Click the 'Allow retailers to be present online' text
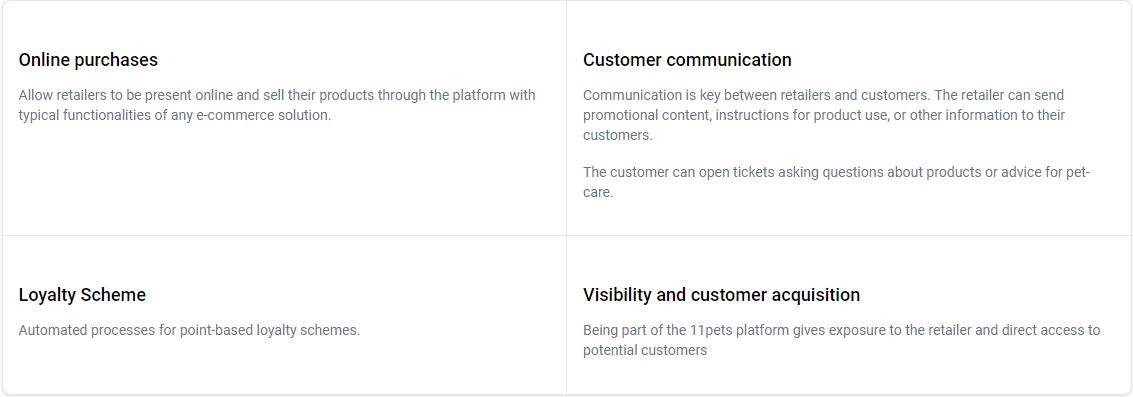Viewport: 1133px width, 397px height. [116, 95]
